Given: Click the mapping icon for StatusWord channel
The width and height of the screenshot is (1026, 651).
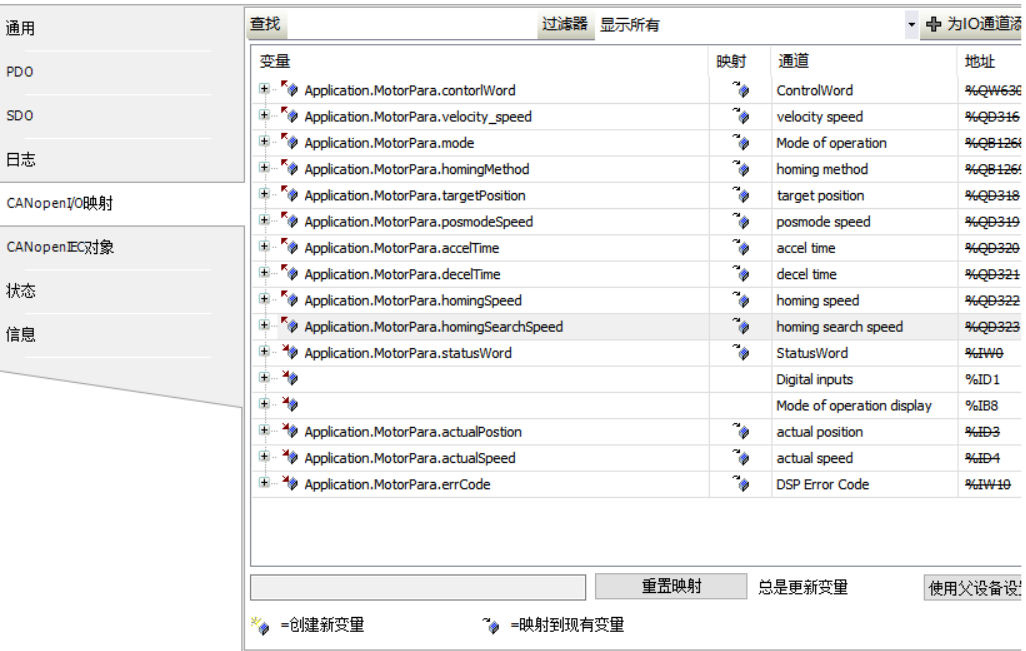Looking at the screenshot, I should (x=741, y=351).
